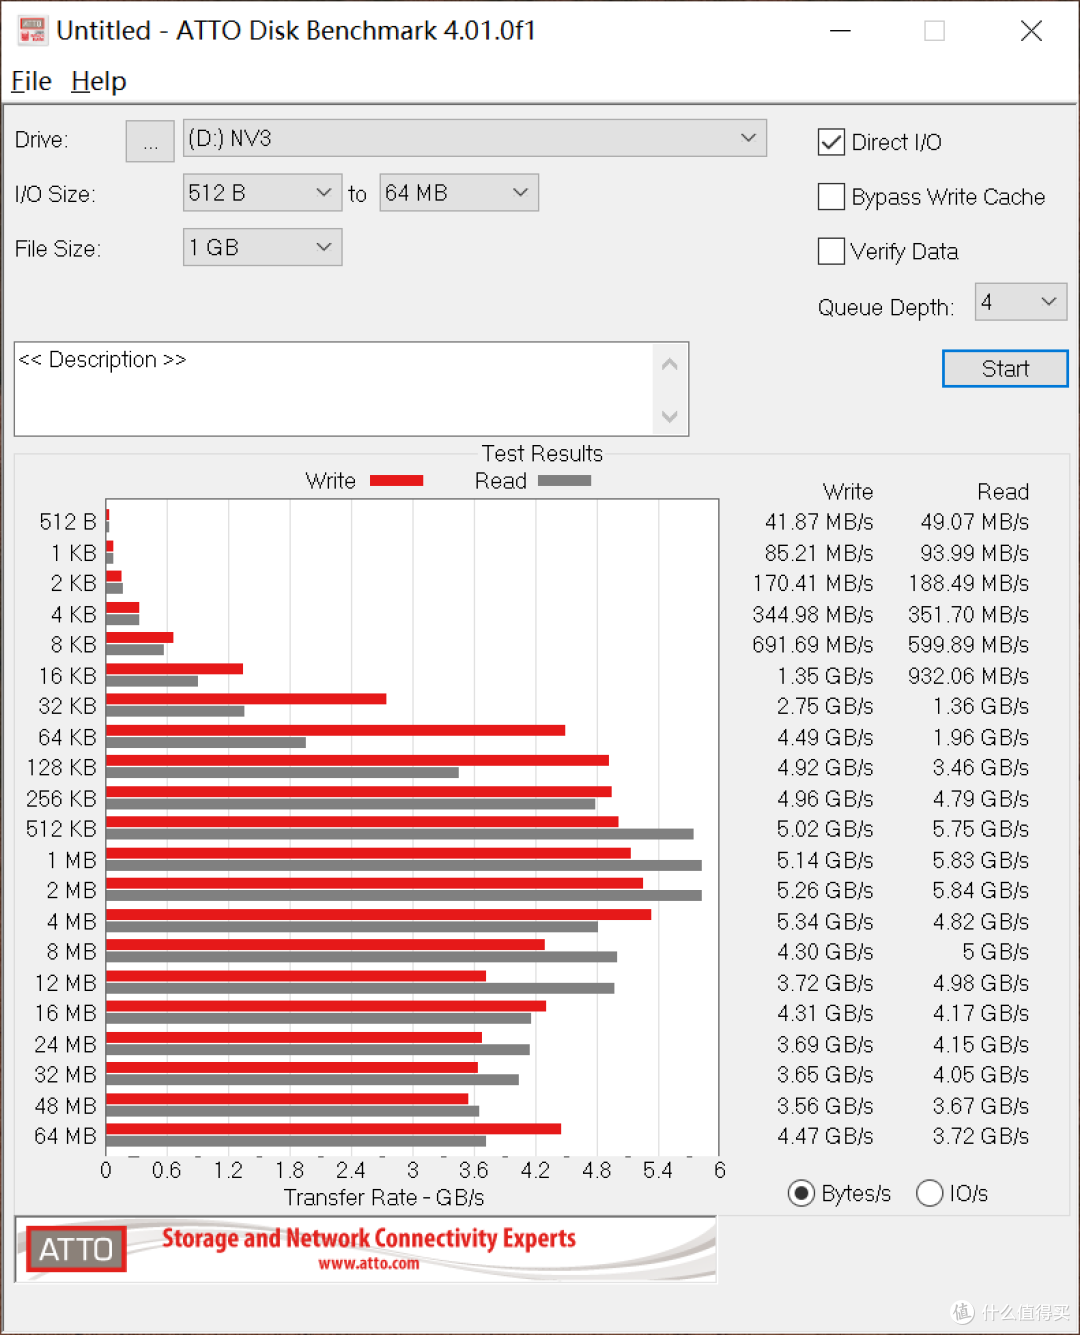Click inside the Description text field
Viewport: 1080px width, 1335px height.
[330, 390]
